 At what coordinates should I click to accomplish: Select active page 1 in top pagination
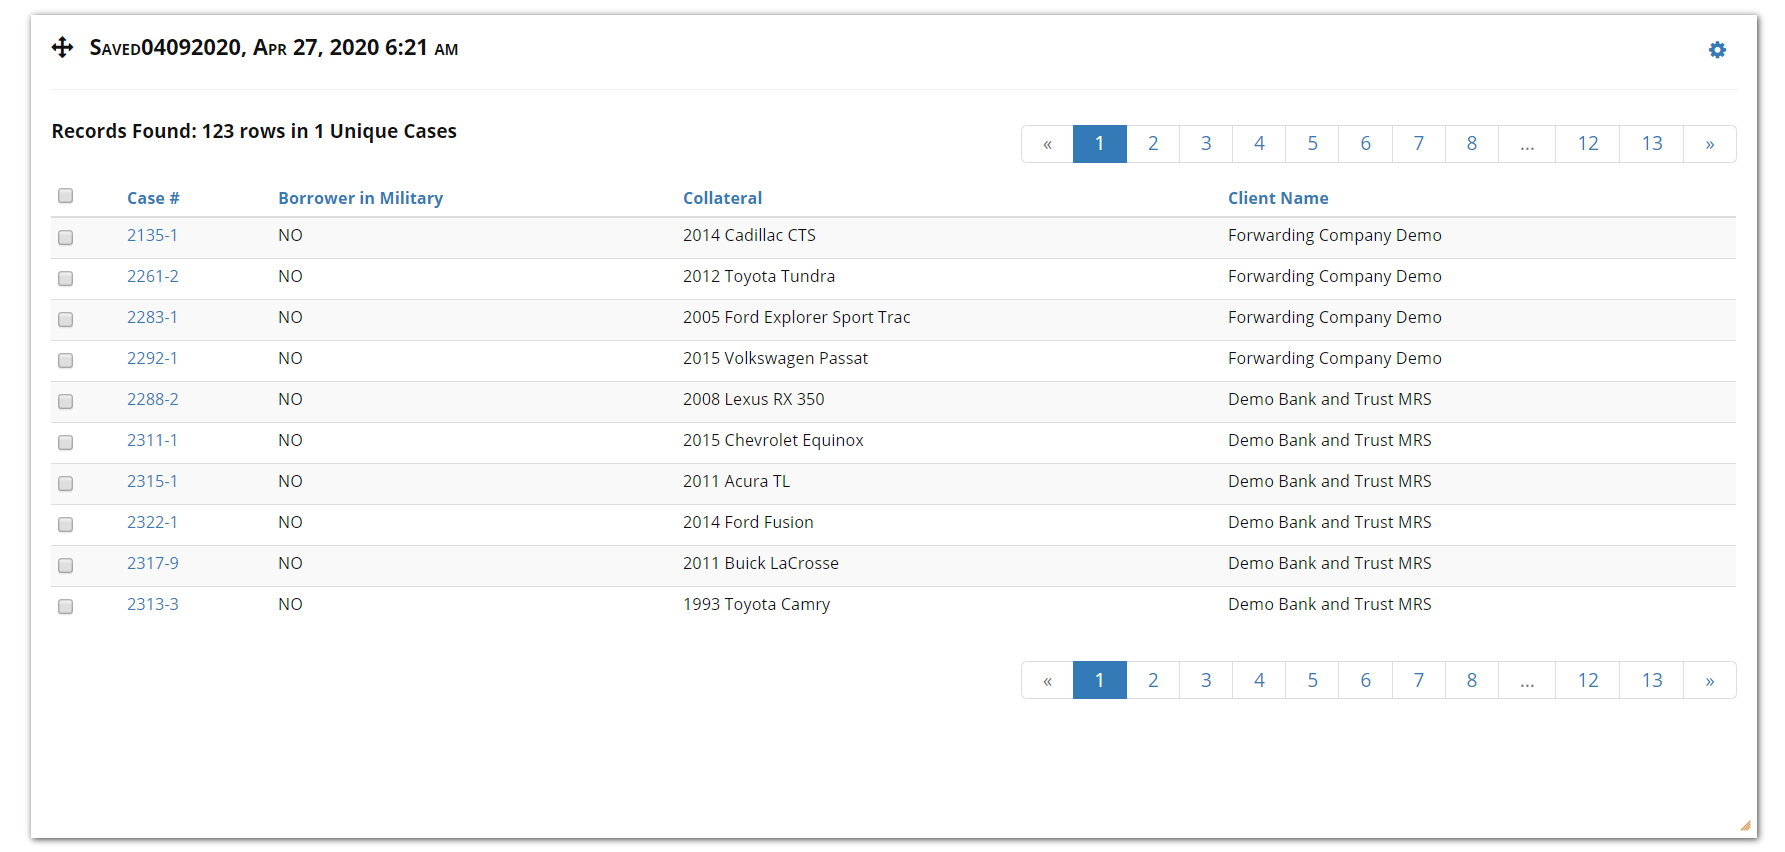1100,143
